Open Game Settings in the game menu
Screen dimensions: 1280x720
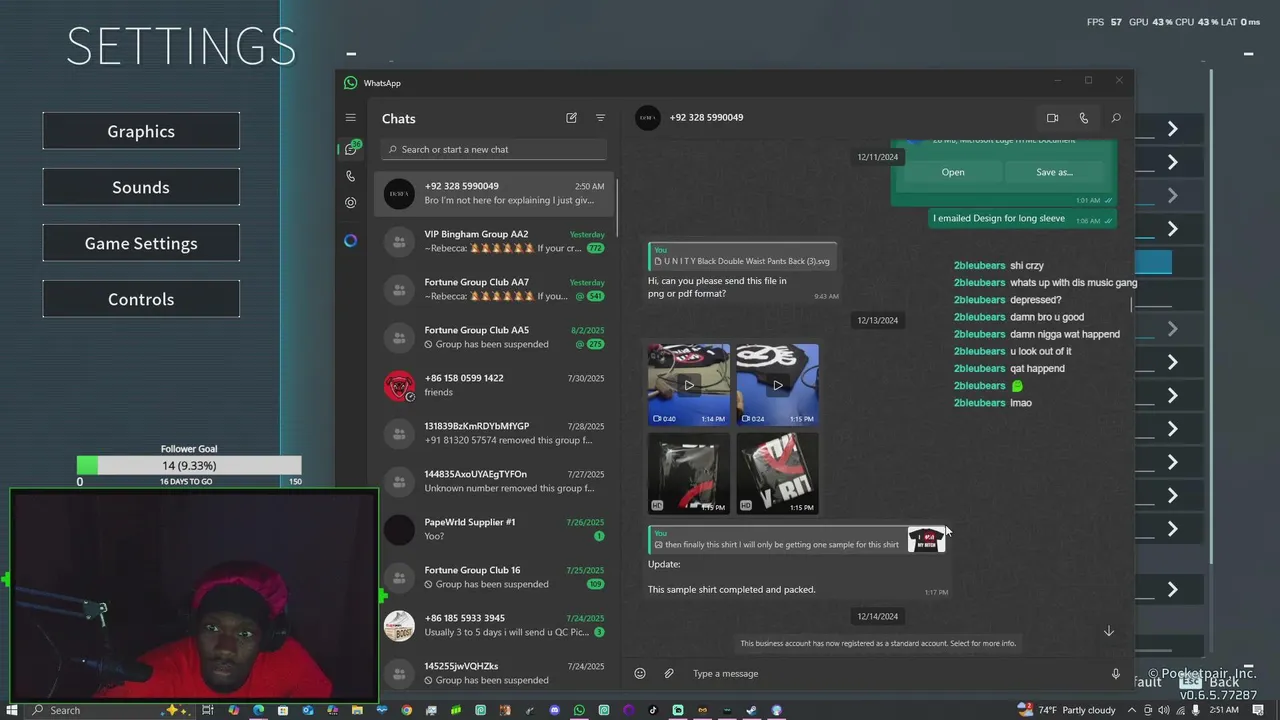(x=141, y=243)
